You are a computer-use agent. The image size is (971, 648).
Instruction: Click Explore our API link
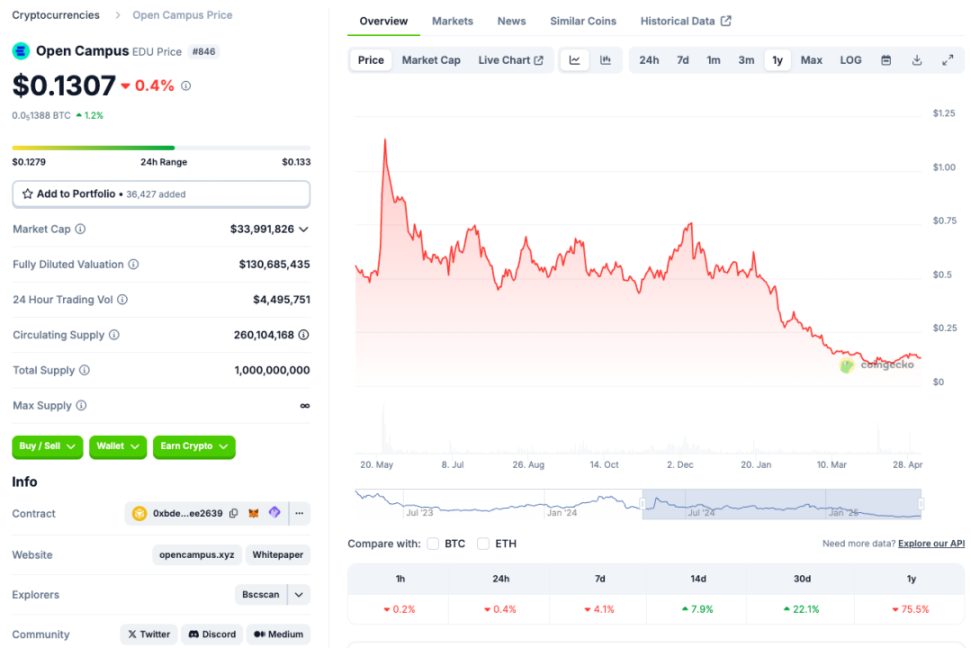931,543
